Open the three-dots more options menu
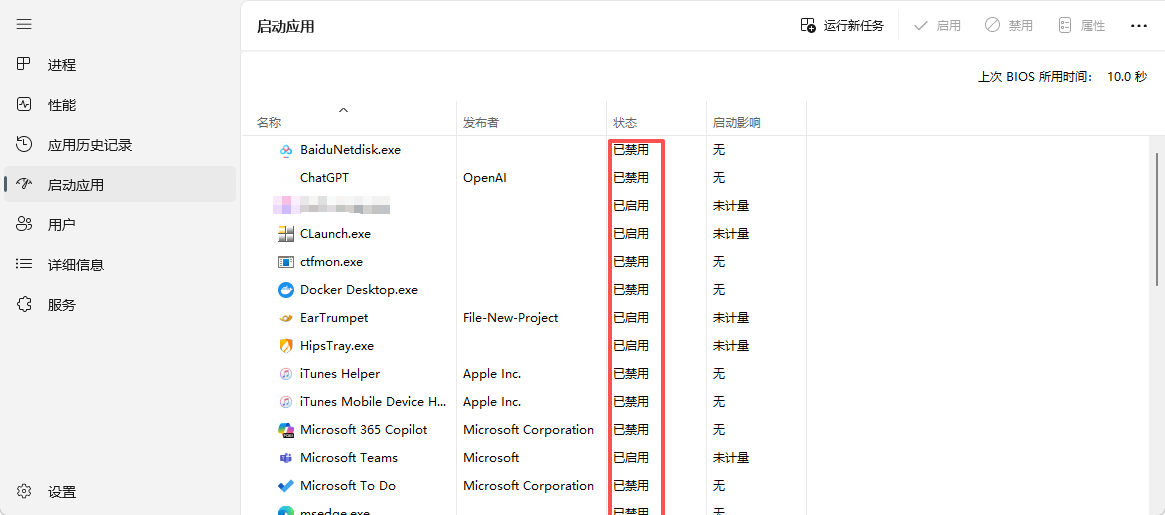Image resolution: width=1165 pixels, height=515 pixels. pyautogui.click(x=1138, y=26)
